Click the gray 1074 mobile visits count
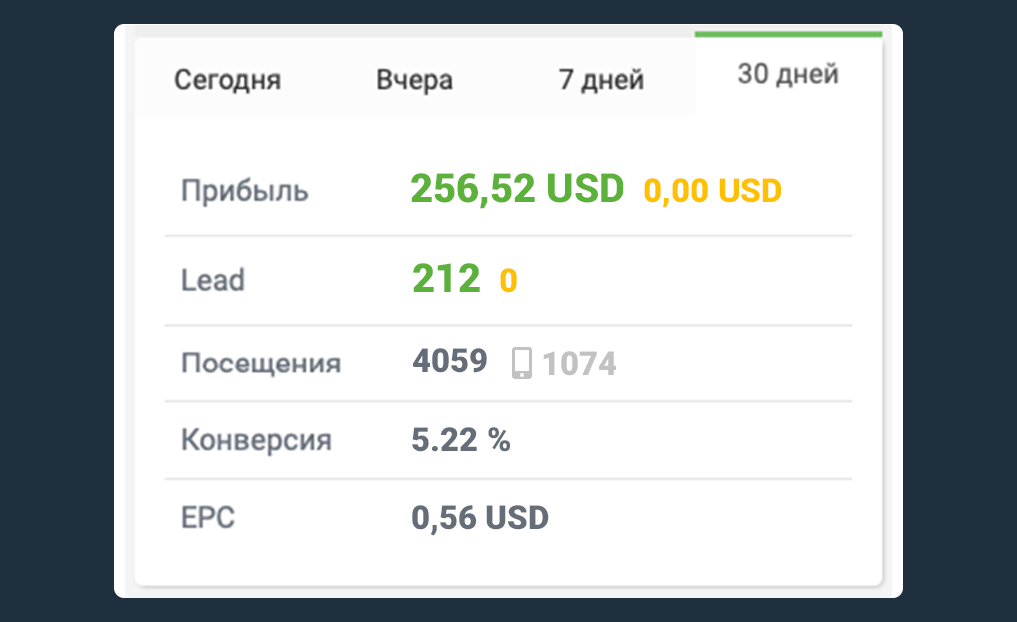 [x=579, y=364]
